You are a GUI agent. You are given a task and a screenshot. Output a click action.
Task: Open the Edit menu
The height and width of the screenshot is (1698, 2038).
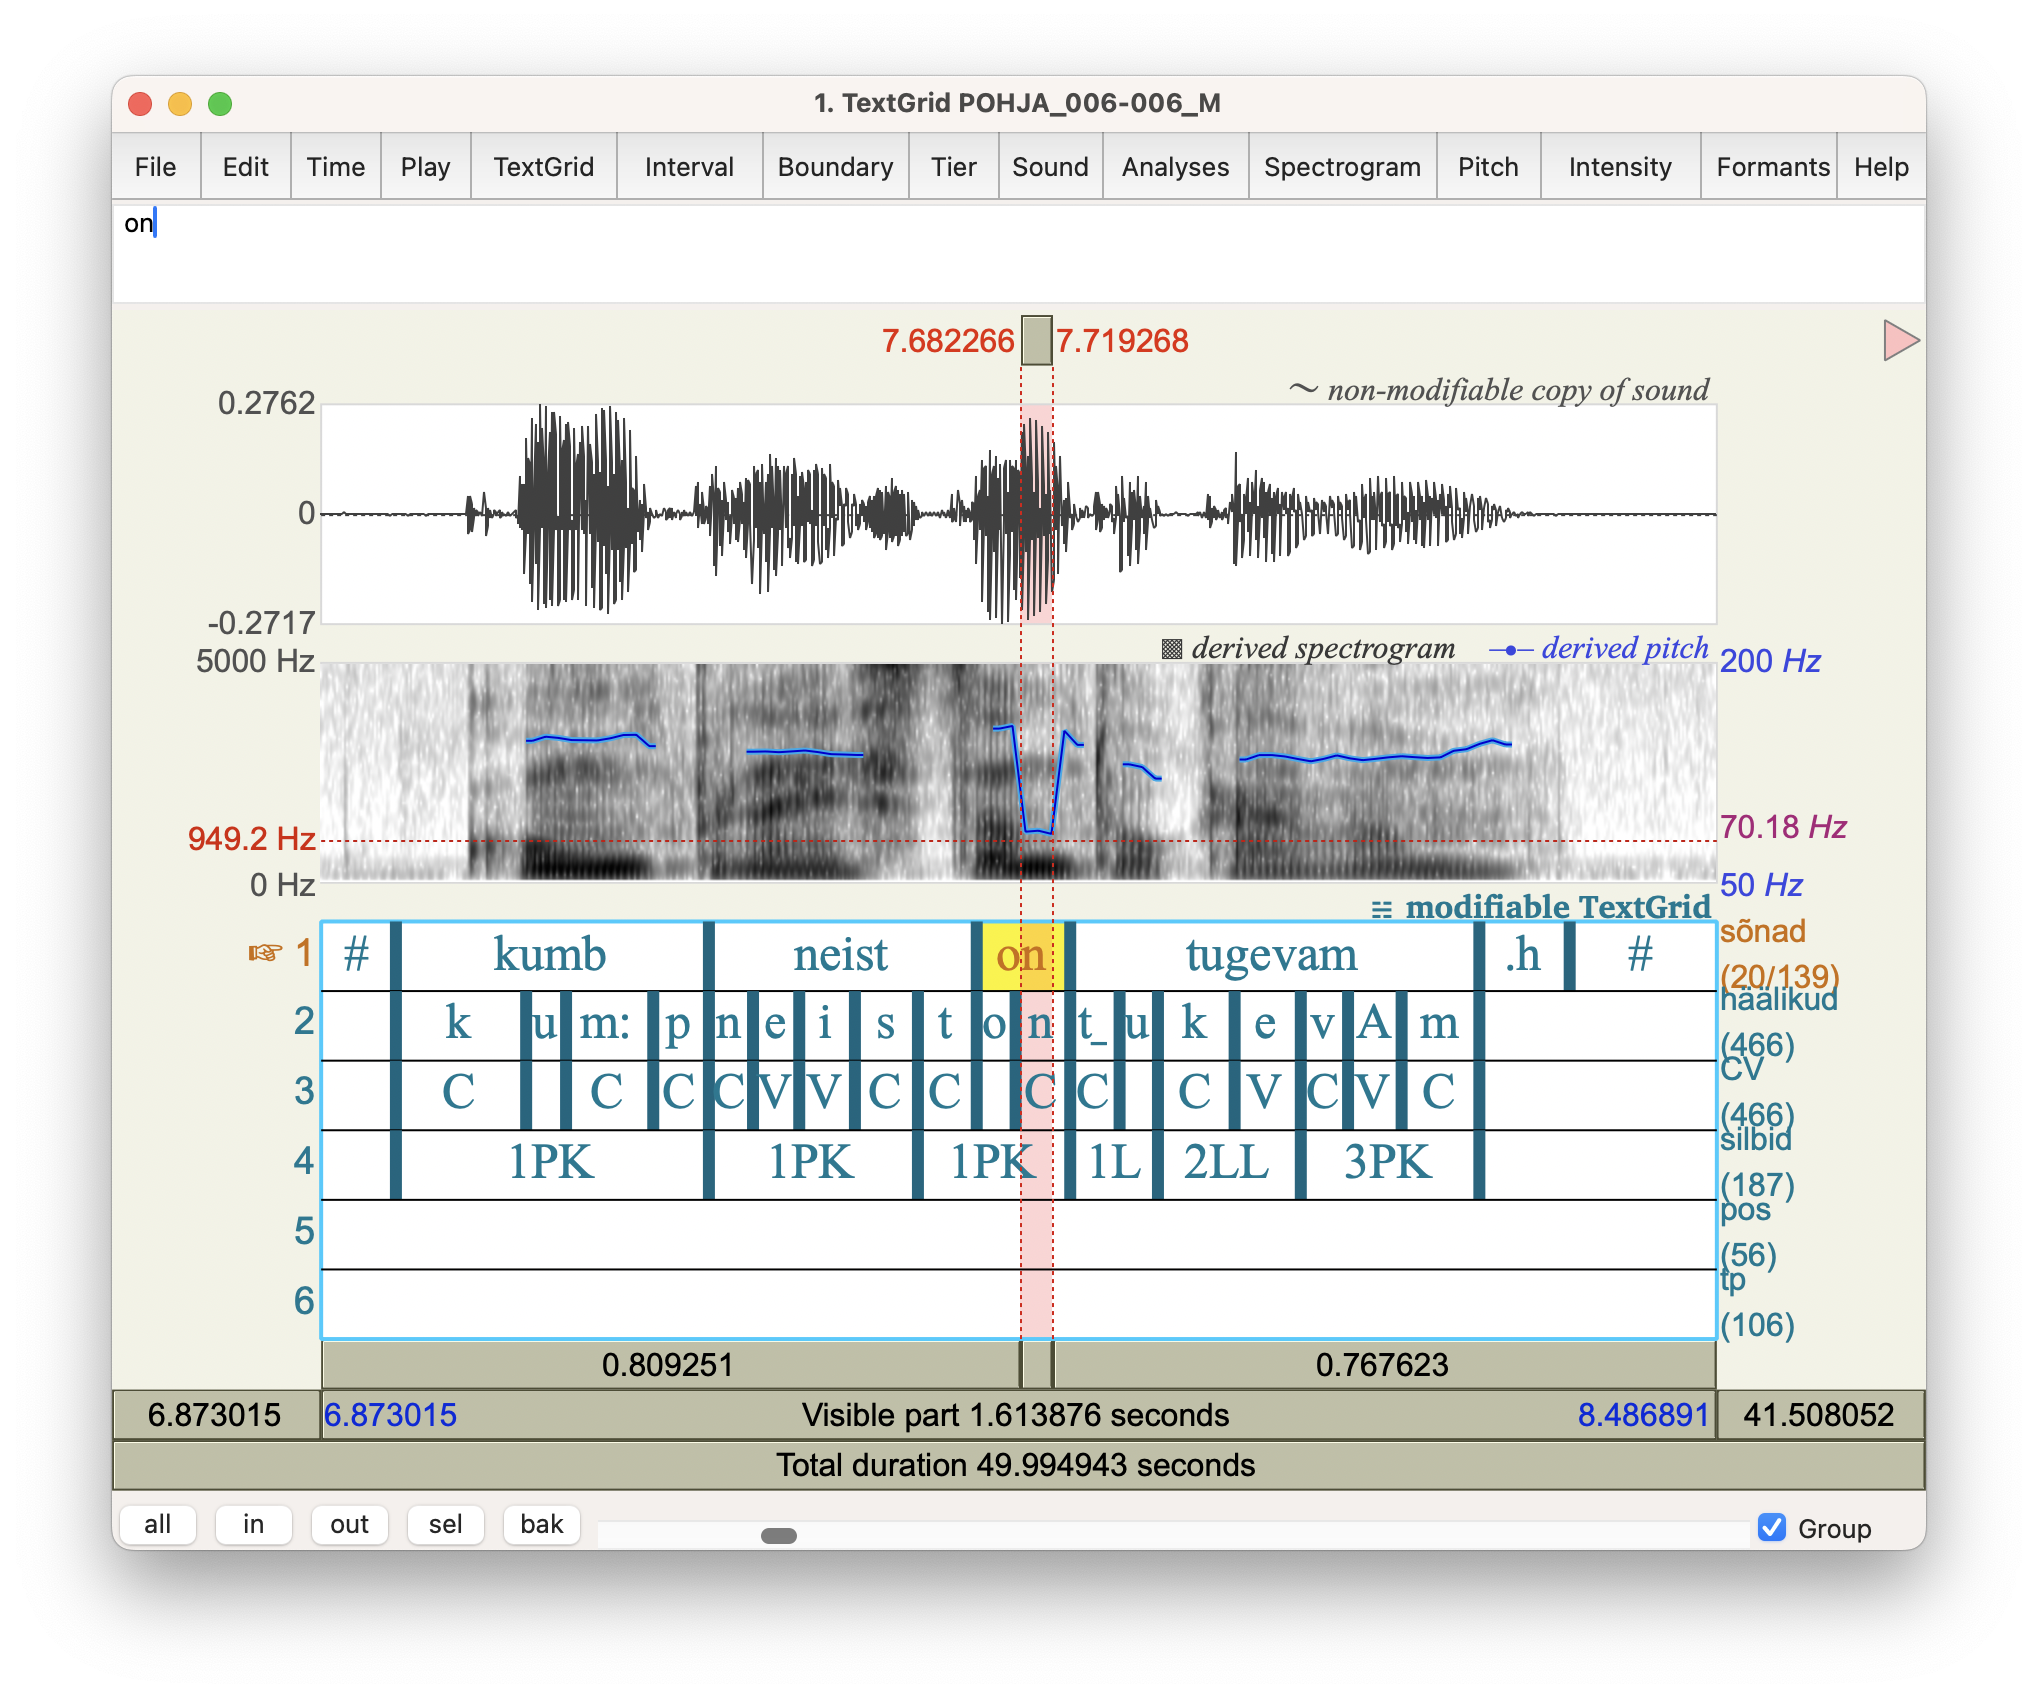coord(245,167)
